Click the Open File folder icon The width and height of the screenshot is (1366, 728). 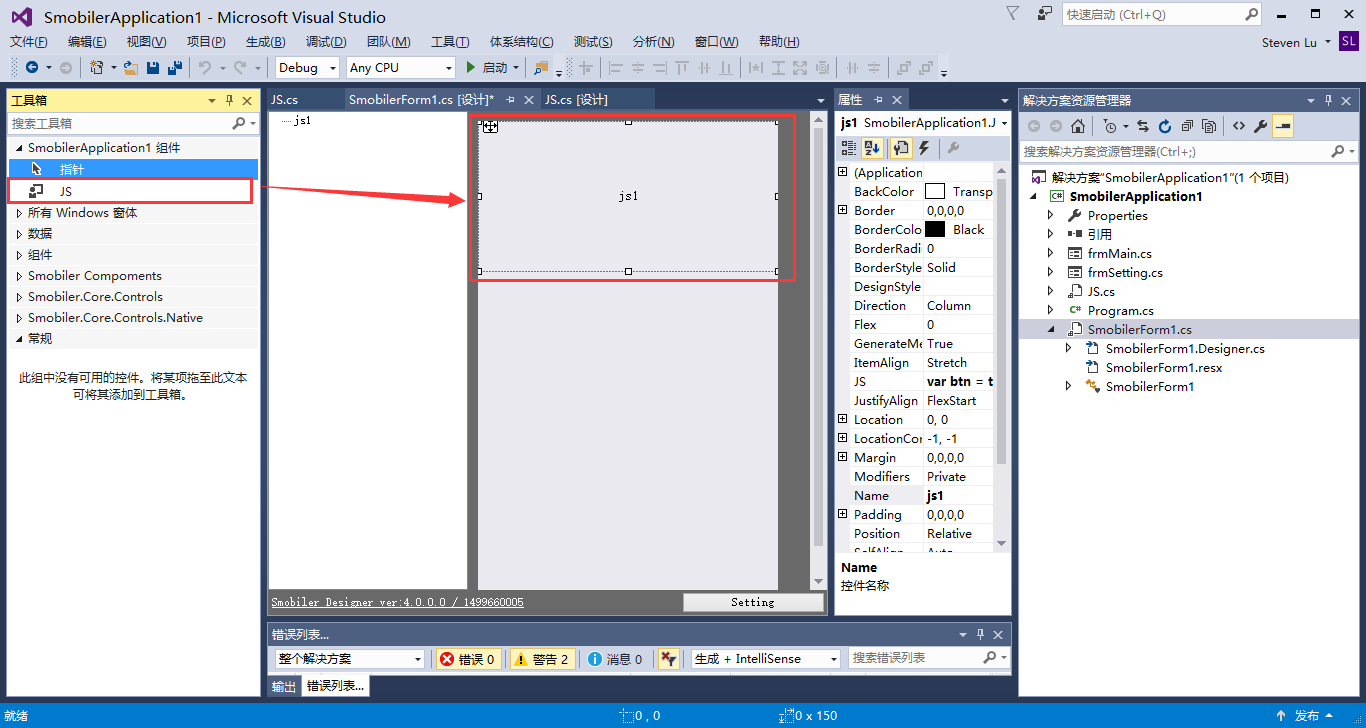[131, 68]
